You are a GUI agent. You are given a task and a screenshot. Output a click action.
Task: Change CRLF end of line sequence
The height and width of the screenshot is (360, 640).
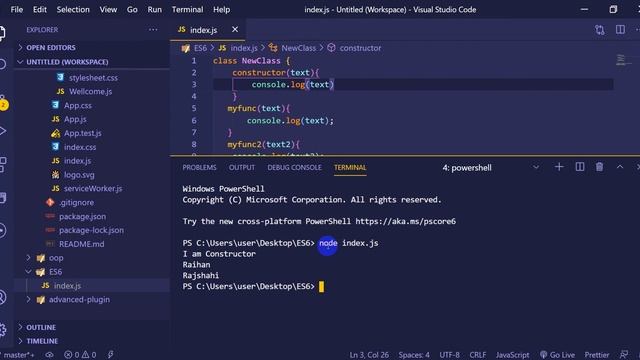[x=478, y=355]
